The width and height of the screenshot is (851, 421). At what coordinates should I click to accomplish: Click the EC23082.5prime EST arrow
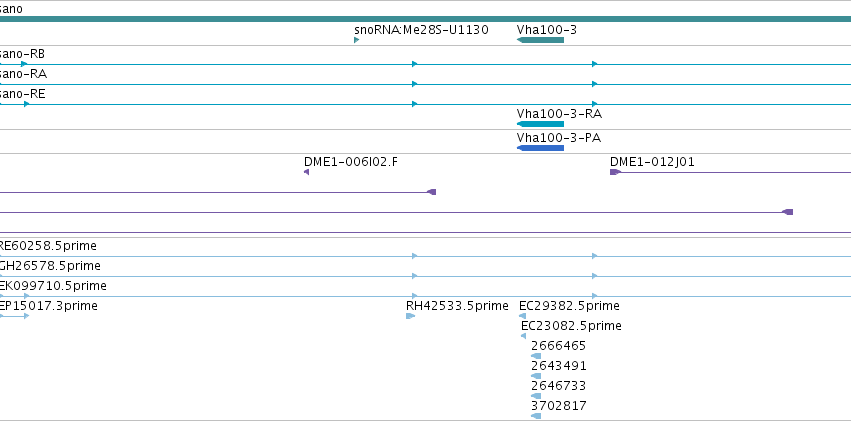[x=523, y=336]
